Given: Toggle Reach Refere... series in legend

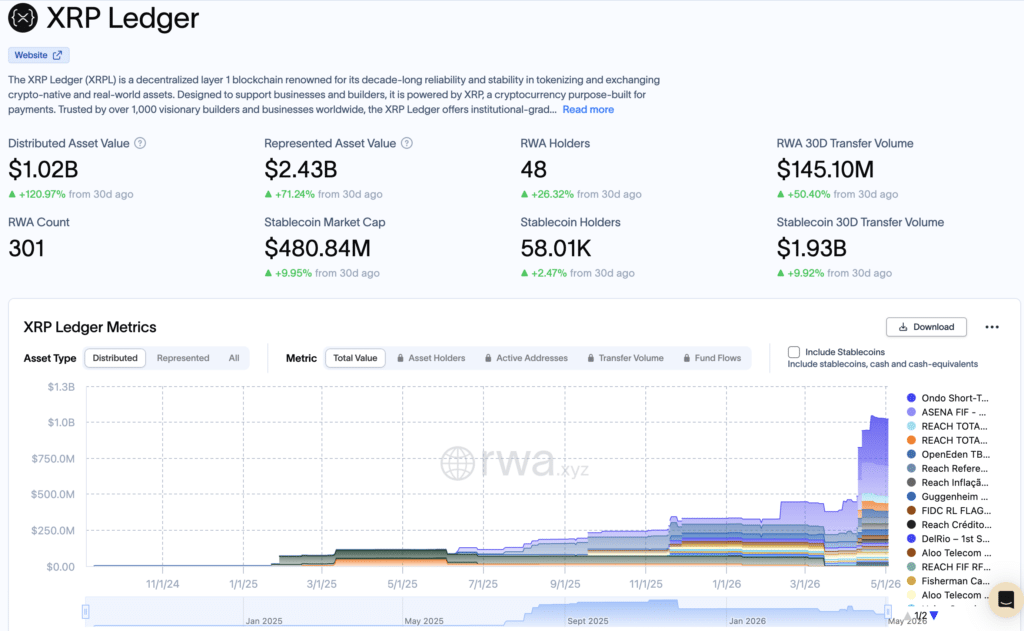Looking at the screenshot, I should point(948,468).
